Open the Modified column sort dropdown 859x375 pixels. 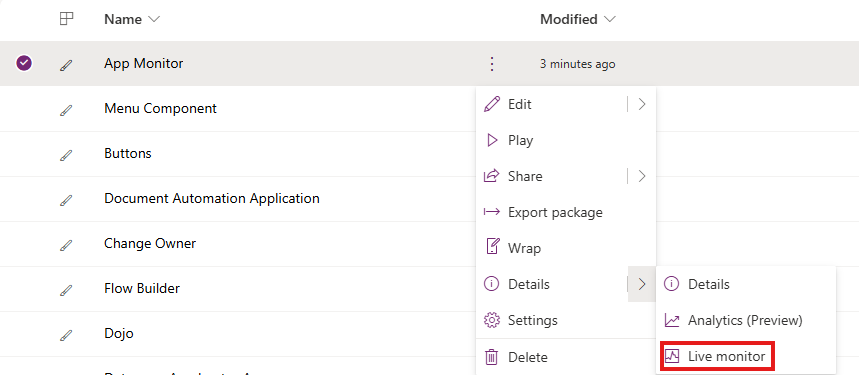click(609, 20)
